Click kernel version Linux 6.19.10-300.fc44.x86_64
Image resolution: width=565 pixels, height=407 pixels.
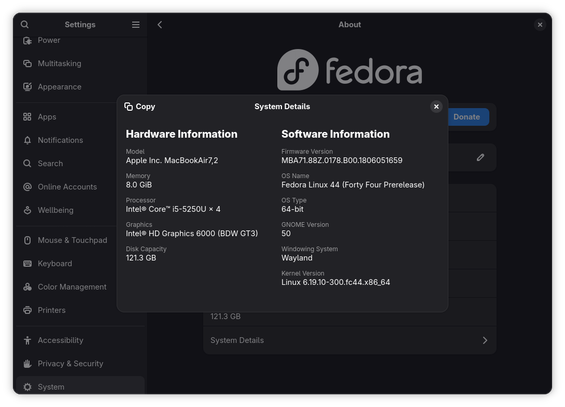[x=335, y=282]
